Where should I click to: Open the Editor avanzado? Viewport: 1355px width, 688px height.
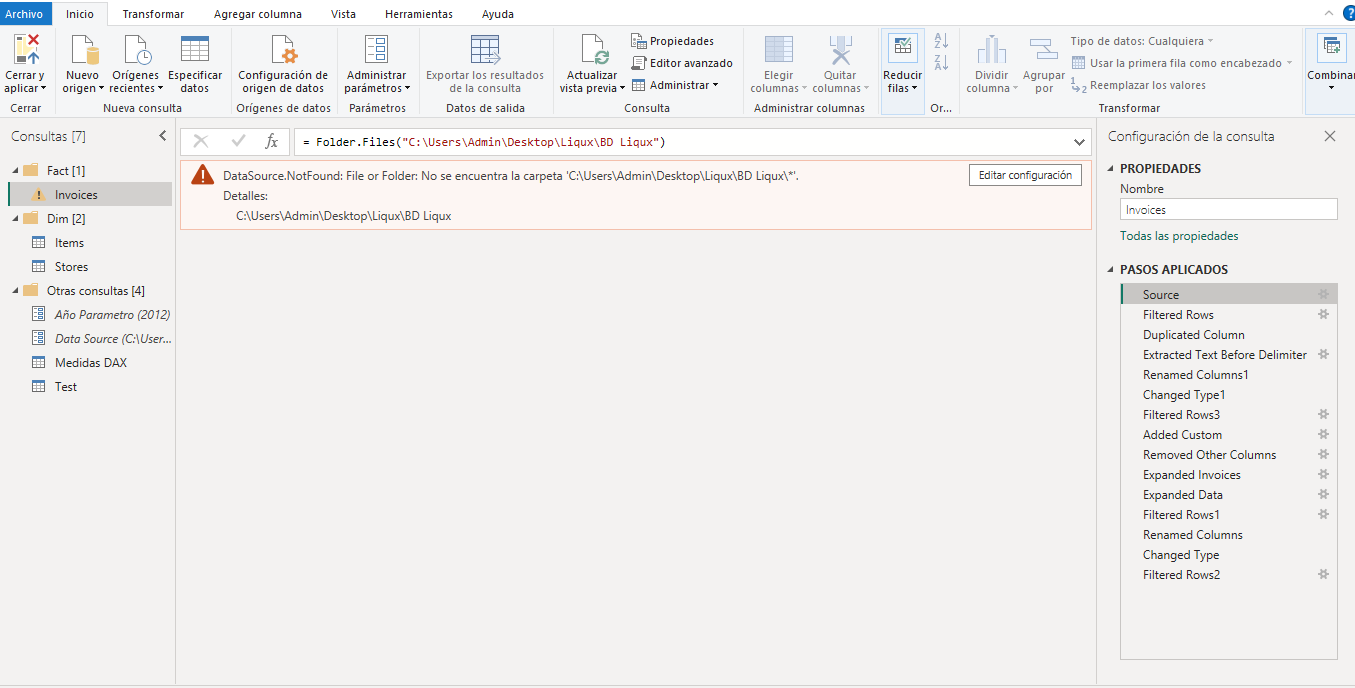coord(681,63)
